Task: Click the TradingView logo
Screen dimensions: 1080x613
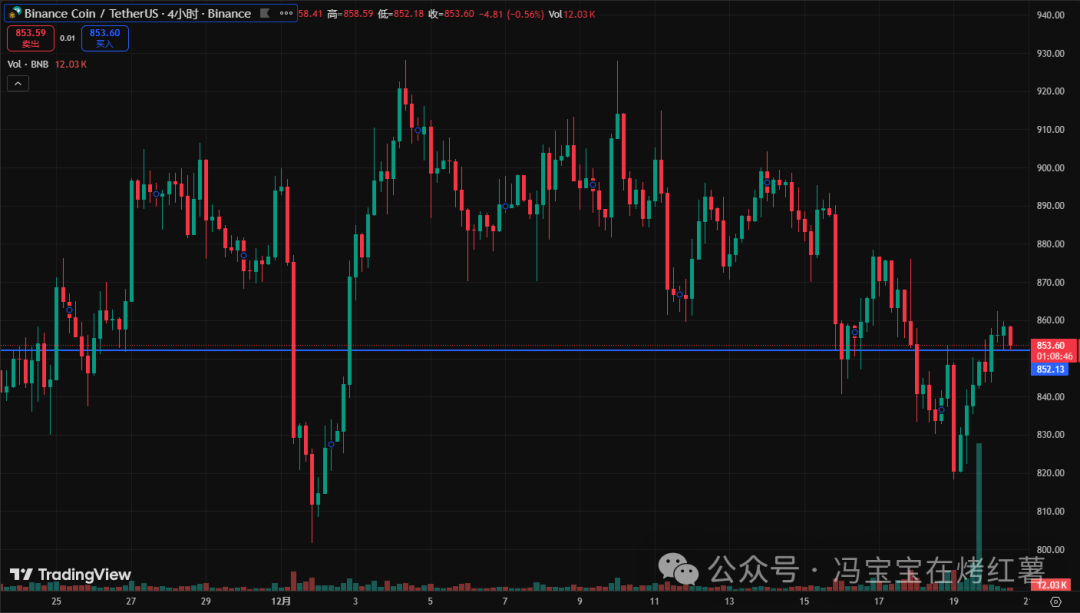Action: (x=70, y=575)
